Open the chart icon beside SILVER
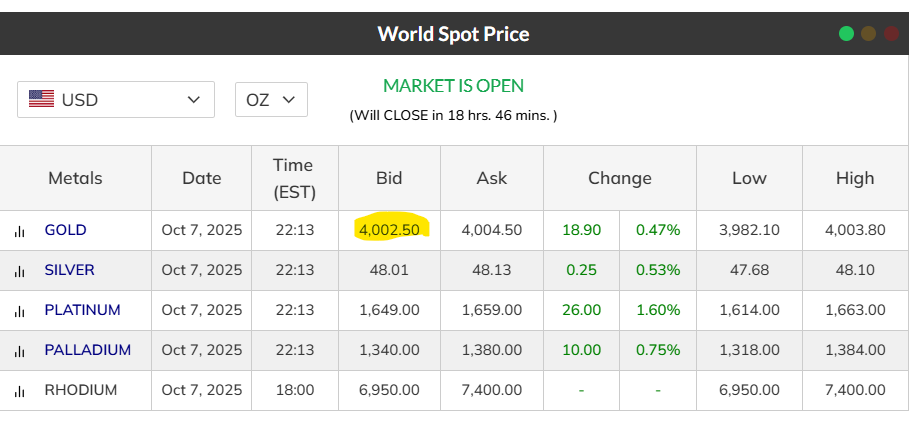The image size is (912, 425). tap(19, 271)
